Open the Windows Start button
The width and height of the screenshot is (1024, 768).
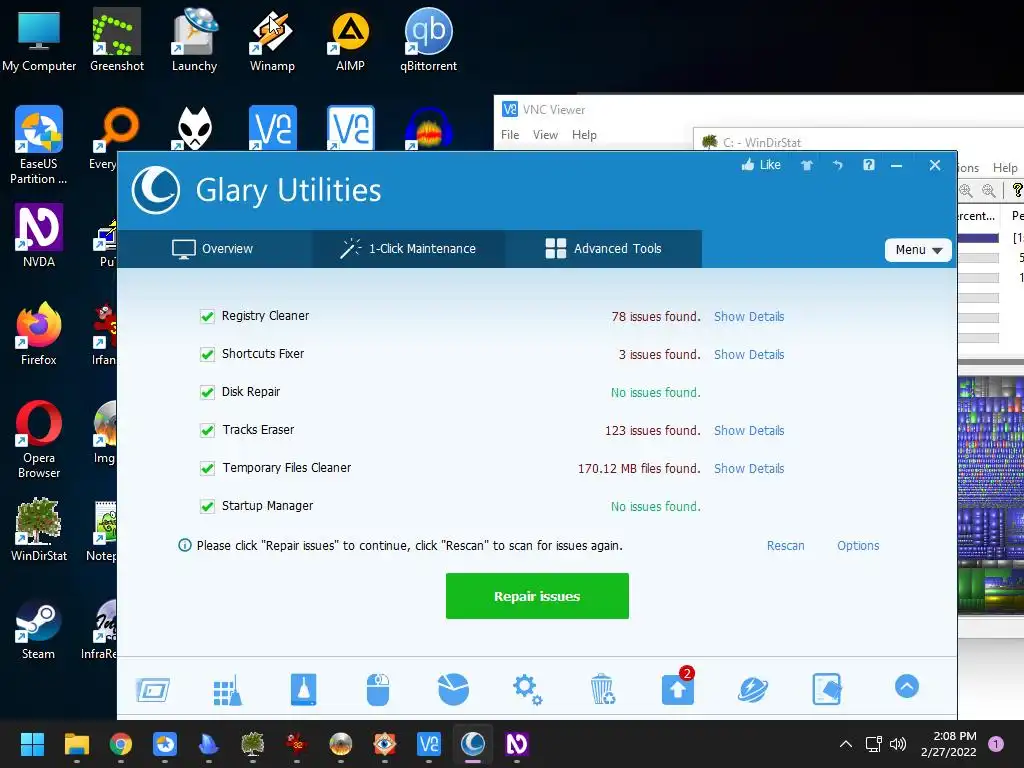click(32, 744)
